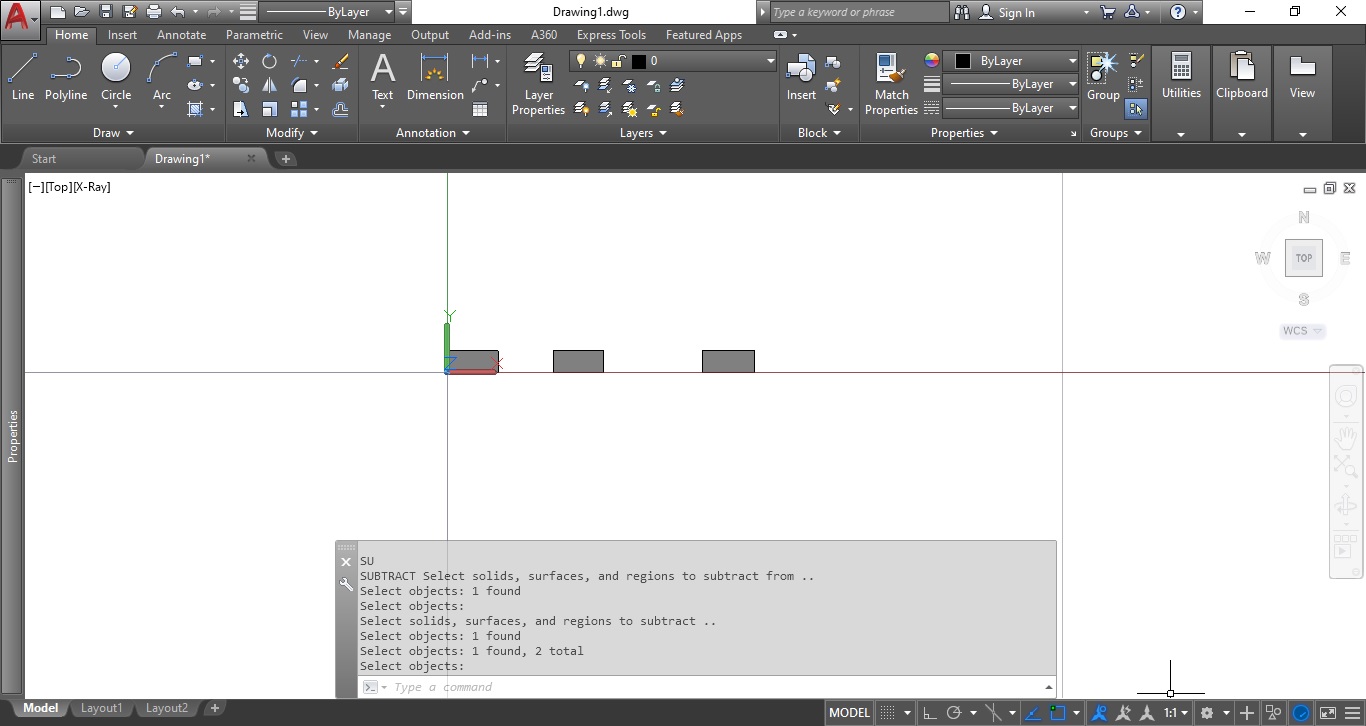Expand the Properties panel
This screenshot has height=726, width=1366.
coord(964,132)
